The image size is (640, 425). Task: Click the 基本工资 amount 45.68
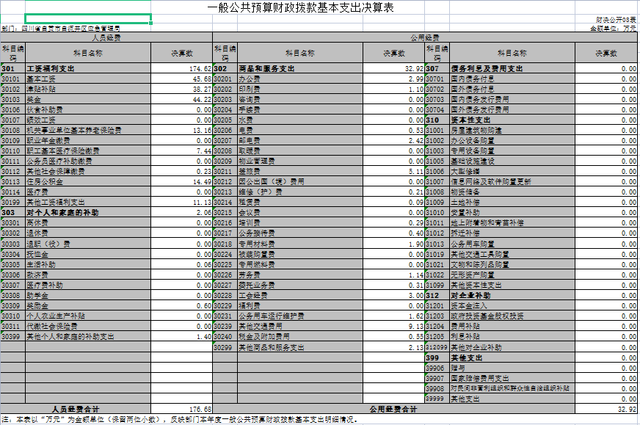(187, 77)
